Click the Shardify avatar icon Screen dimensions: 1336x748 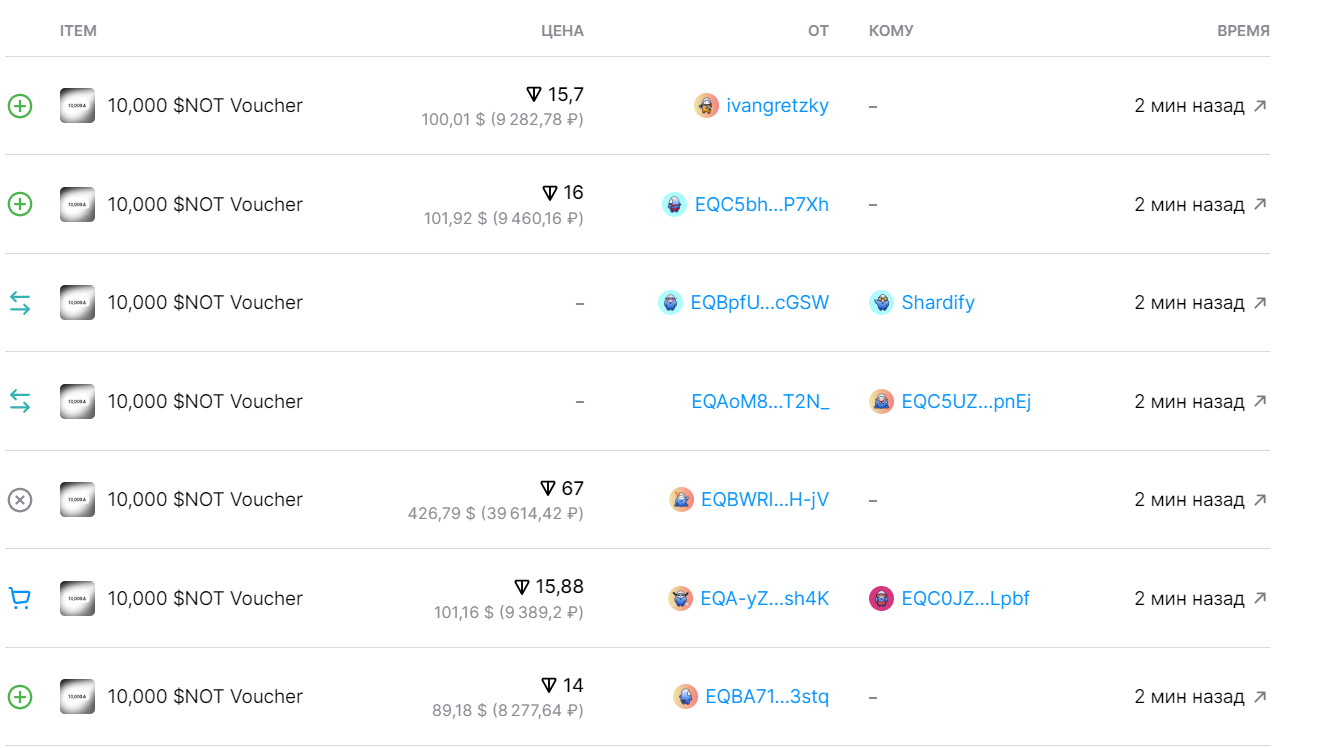[881, 303]
